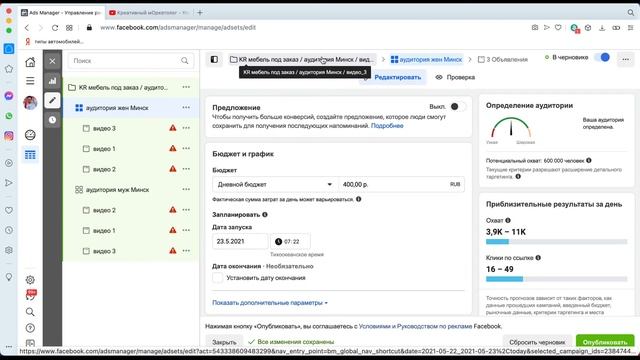Open the Дневной бюджет dropdown

[275, 184]
